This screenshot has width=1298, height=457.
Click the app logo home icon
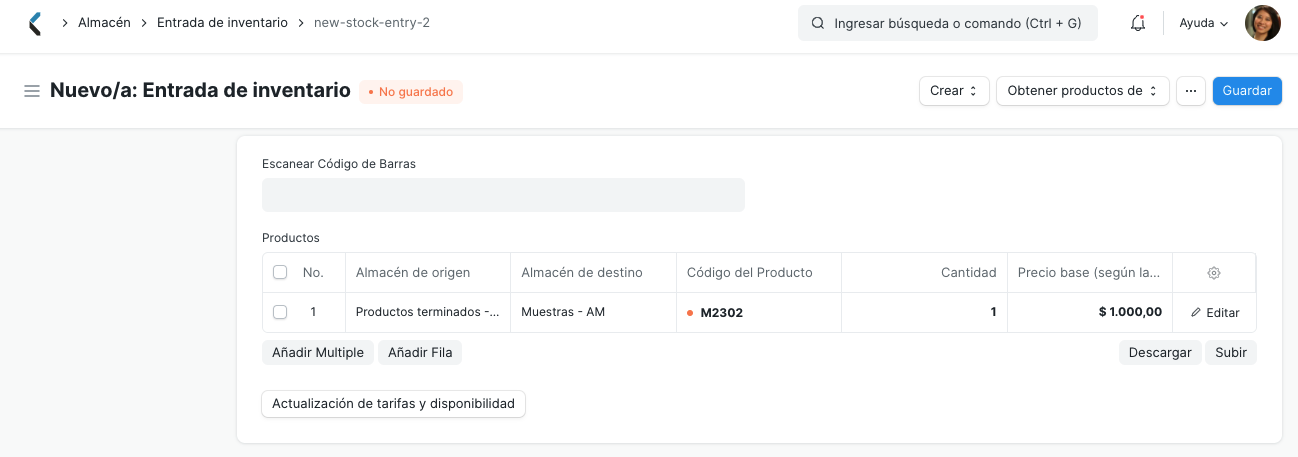(35, 23)
